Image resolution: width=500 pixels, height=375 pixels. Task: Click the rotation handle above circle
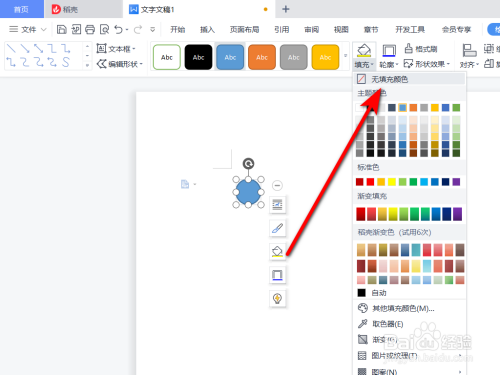[x=248, y=163]
